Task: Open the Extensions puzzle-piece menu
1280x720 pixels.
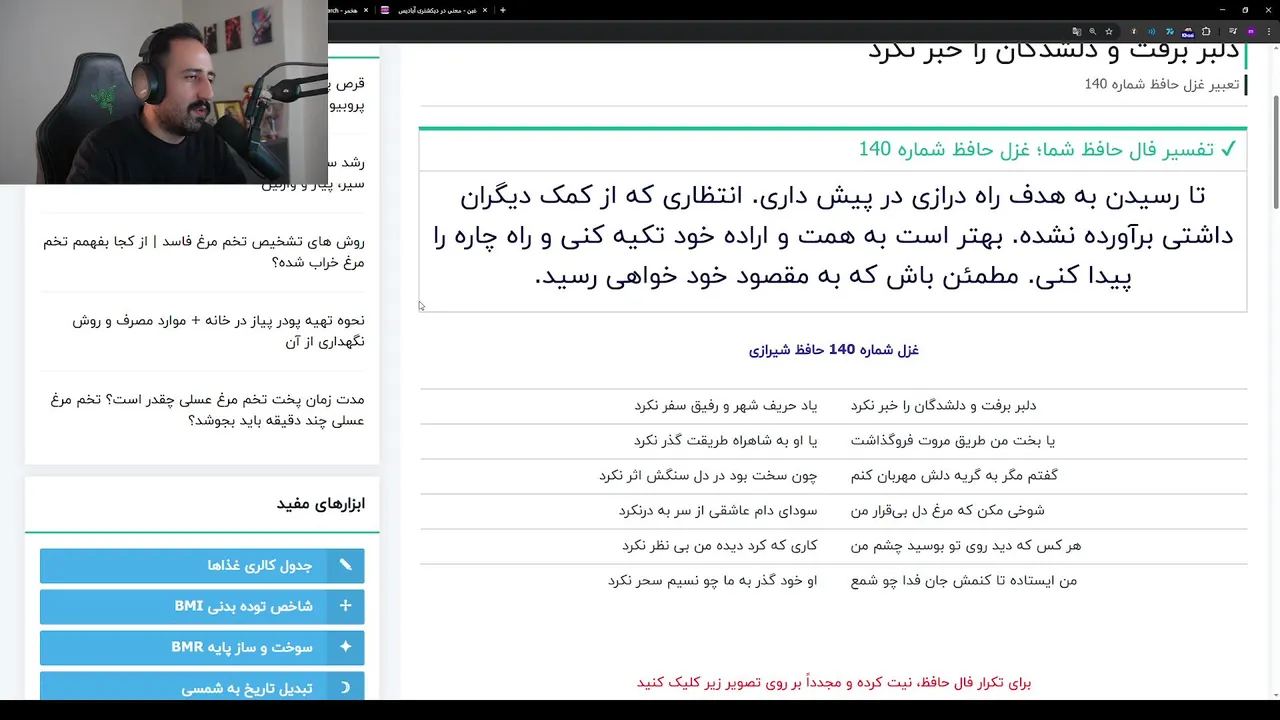Action: pos(1206,32)
